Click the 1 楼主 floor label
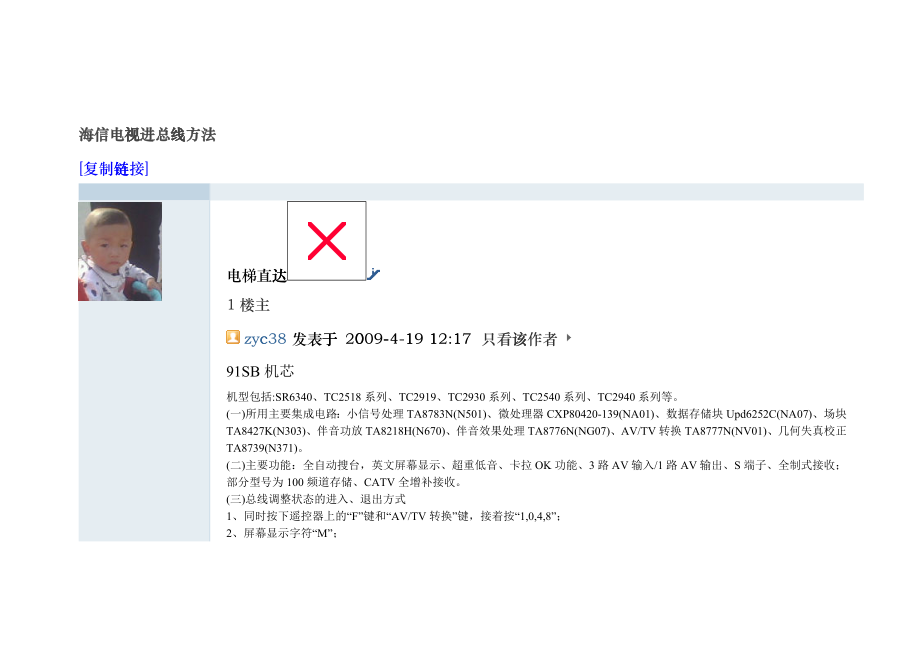This screenshot has height=651, width=920. pos(248,305)
